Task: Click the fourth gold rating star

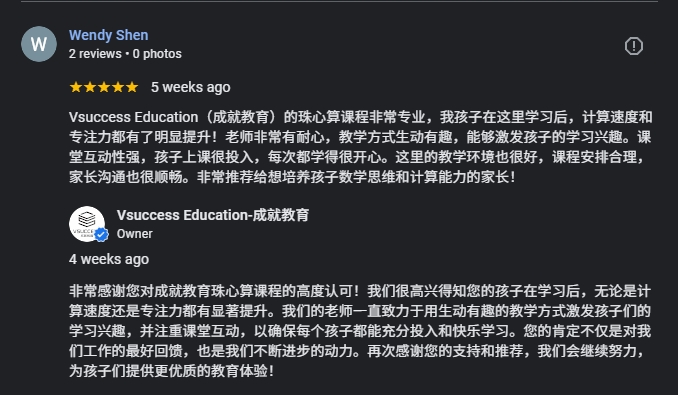Action: pyautogui.click(x=118, y=87)
